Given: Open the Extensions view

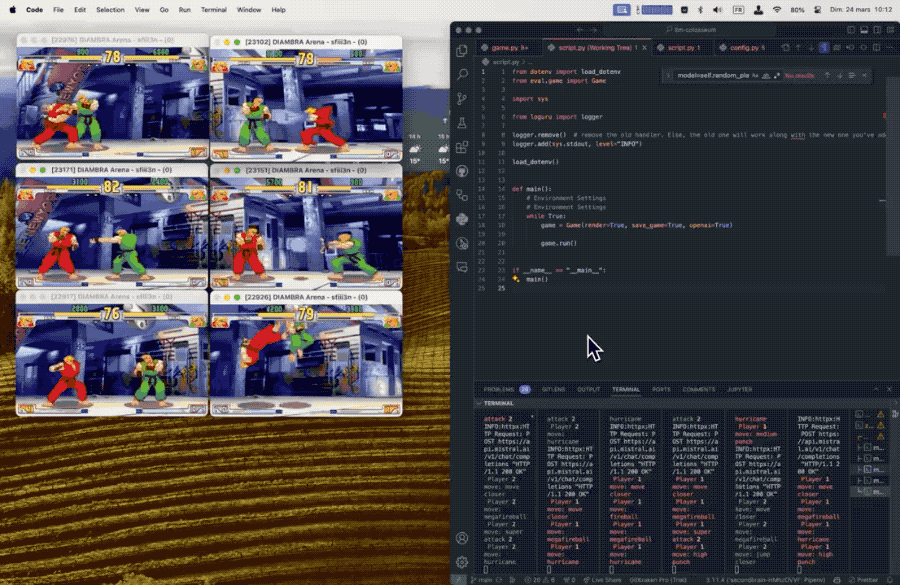Looking at the screenshot, I should pos(462,147).
